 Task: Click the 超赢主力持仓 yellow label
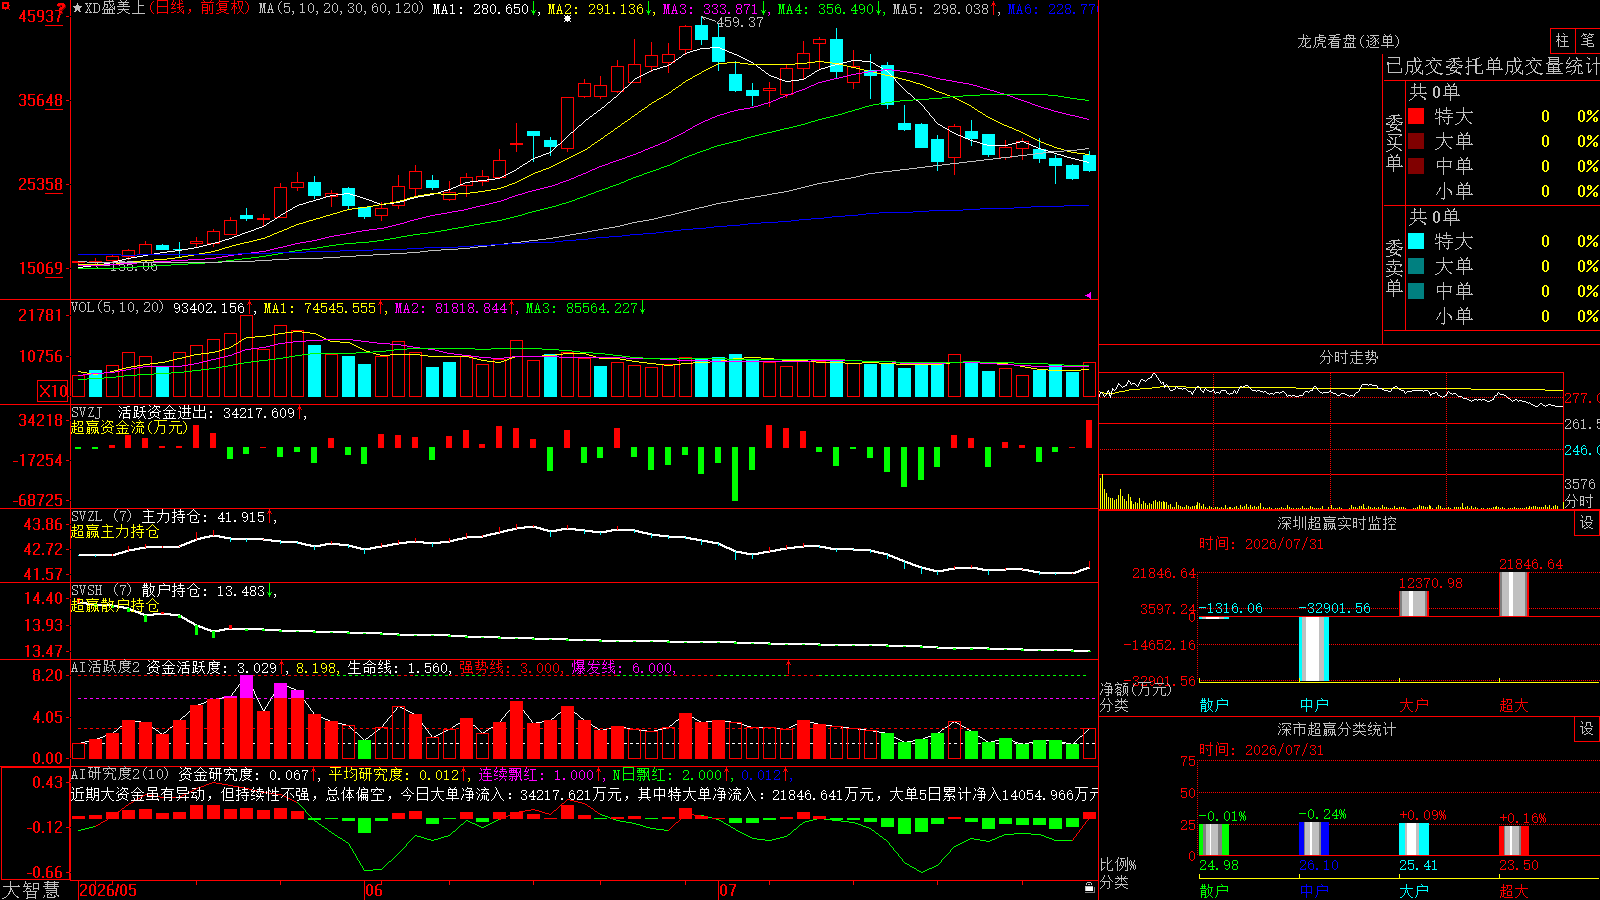tap(115, 531)
